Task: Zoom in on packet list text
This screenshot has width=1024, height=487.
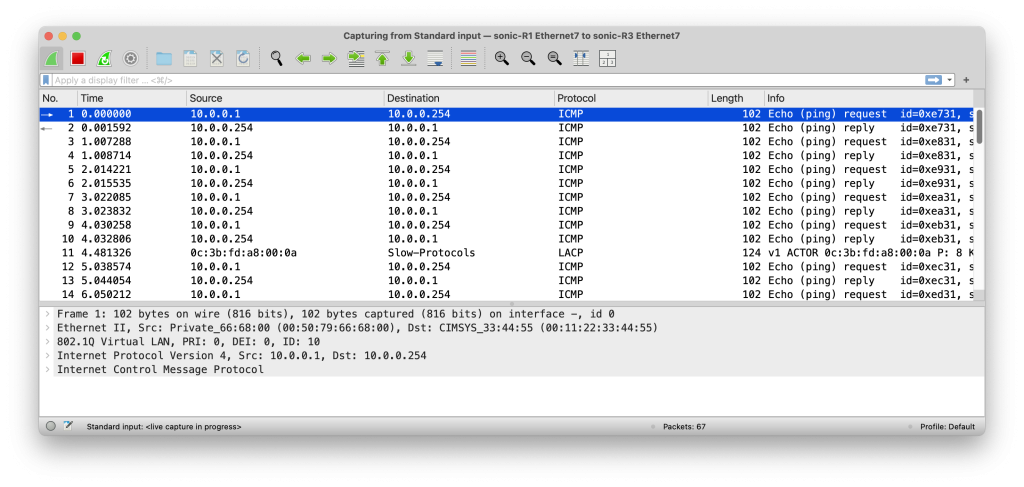Action: (x=501, y=59)
